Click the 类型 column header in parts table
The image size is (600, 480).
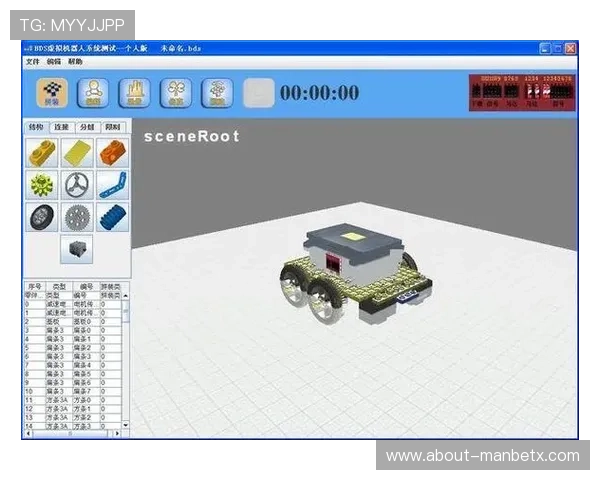tap(59, 286)
